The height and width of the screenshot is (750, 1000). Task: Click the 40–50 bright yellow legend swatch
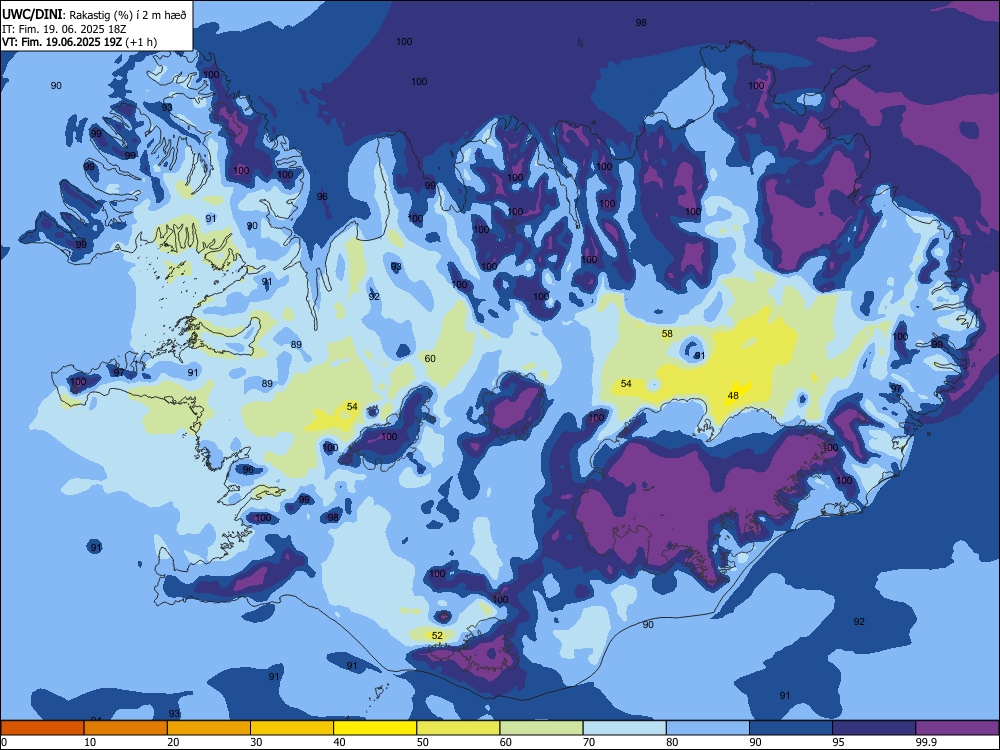(x=375, y=728)
